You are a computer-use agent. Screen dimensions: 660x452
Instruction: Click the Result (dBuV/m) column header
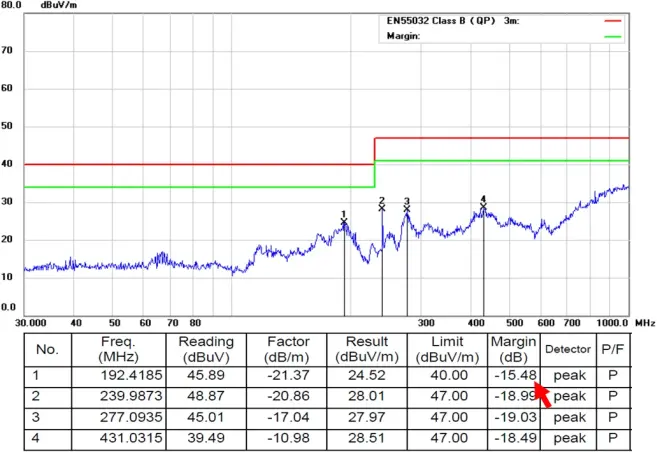pyautogui.click(x=369, y=349)
